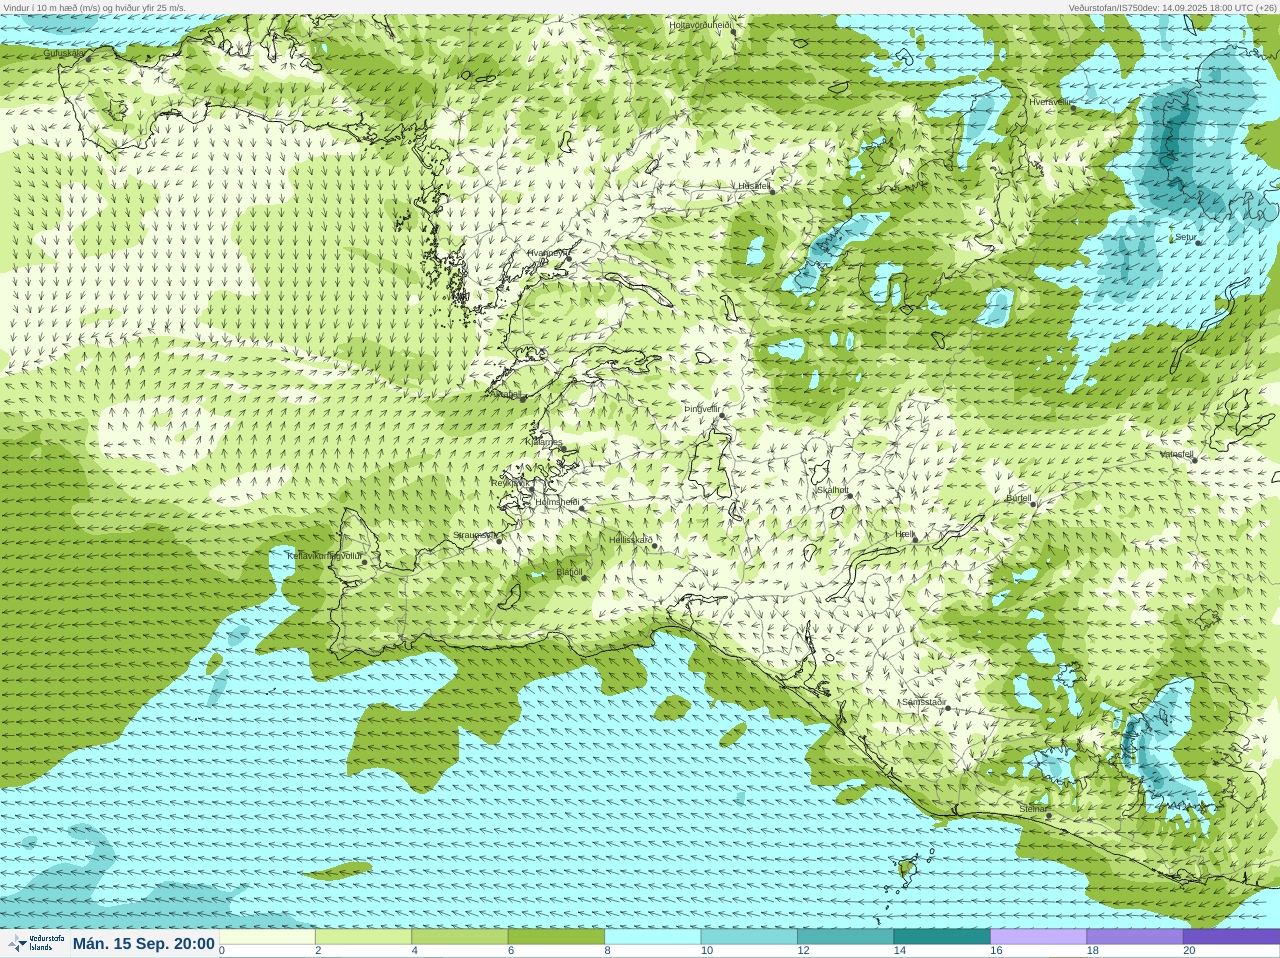Click the Sámsstaðir station label

point(924,701)
